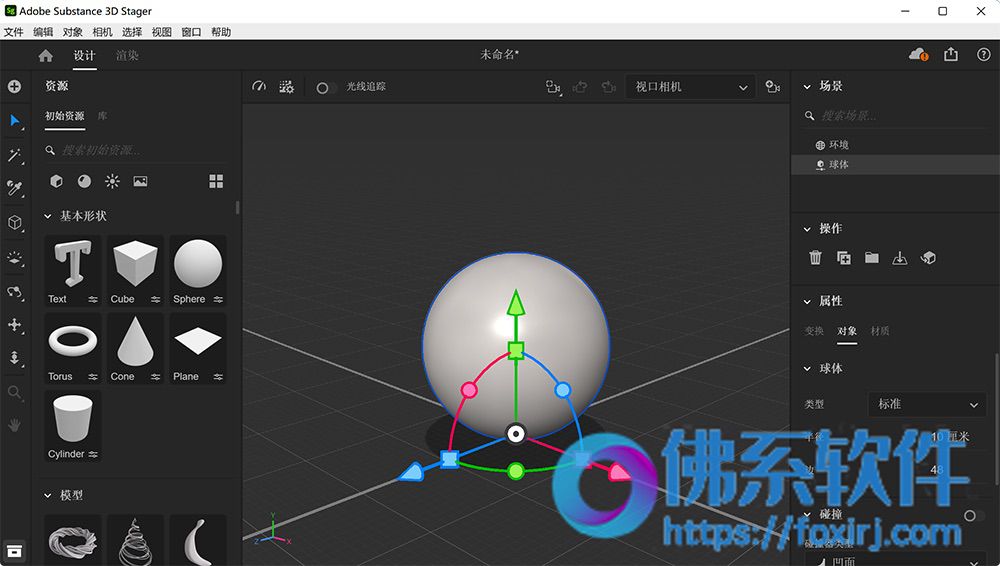
Task: Filter assets by lights sun icon
Action: pyautogui.click(x=112, y=181)
